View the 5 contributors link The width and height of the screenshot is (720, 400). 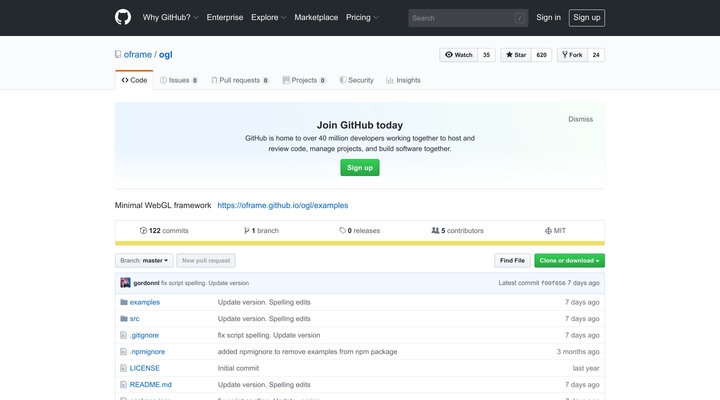point(457,231)
